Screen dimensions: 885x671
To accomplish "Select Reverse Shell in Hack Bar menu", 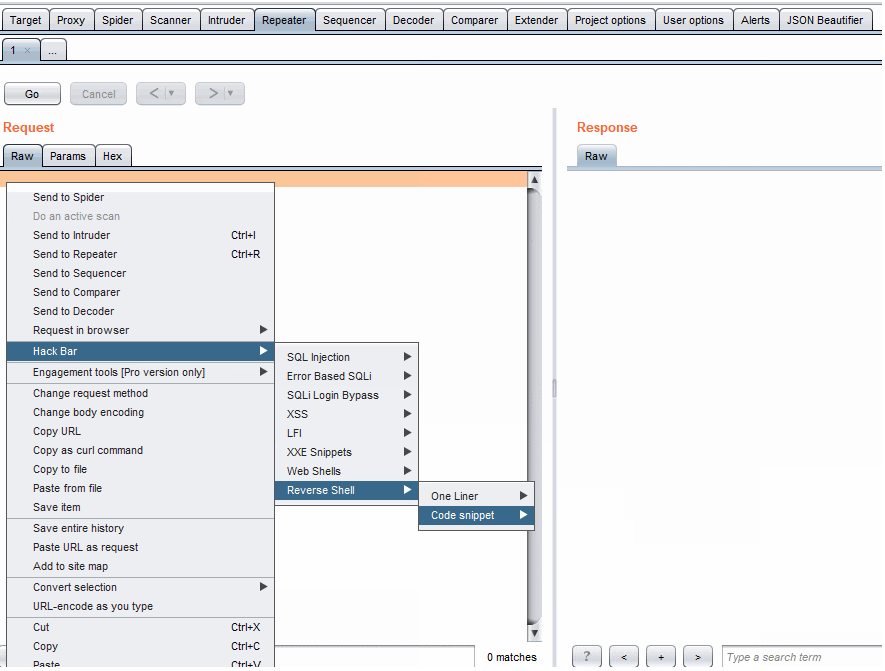I will 347,490.
